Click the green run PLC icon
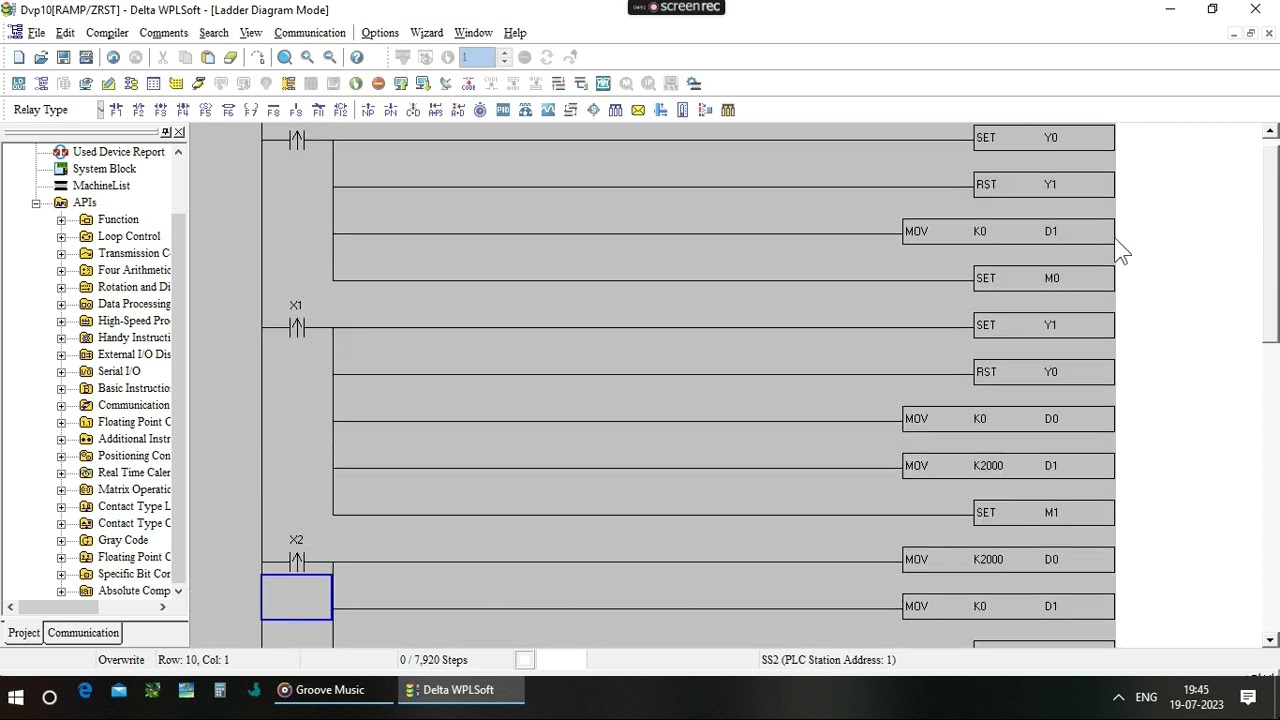Image resolution: width=1280 pixels, height=720 pixels. 356,84
